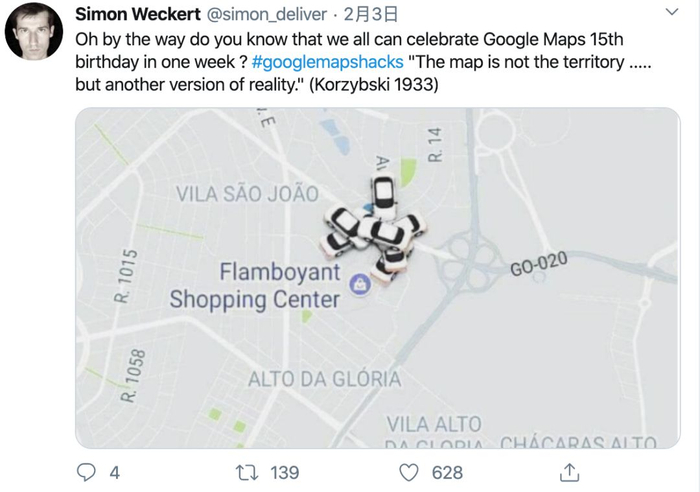
Task: Click the ALTO DA GLÓRIA map label
Action: (x=324, y=380)
